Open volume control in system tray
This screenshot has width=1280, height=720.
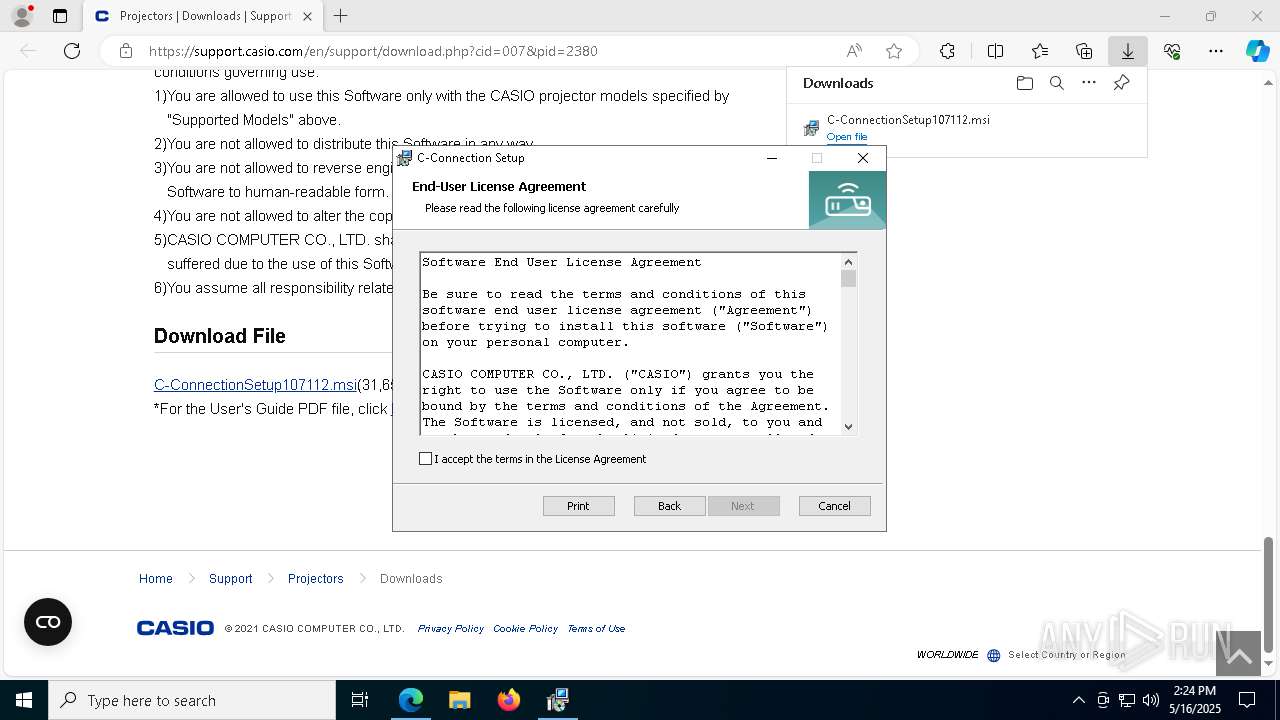[x=1151, y=700]
